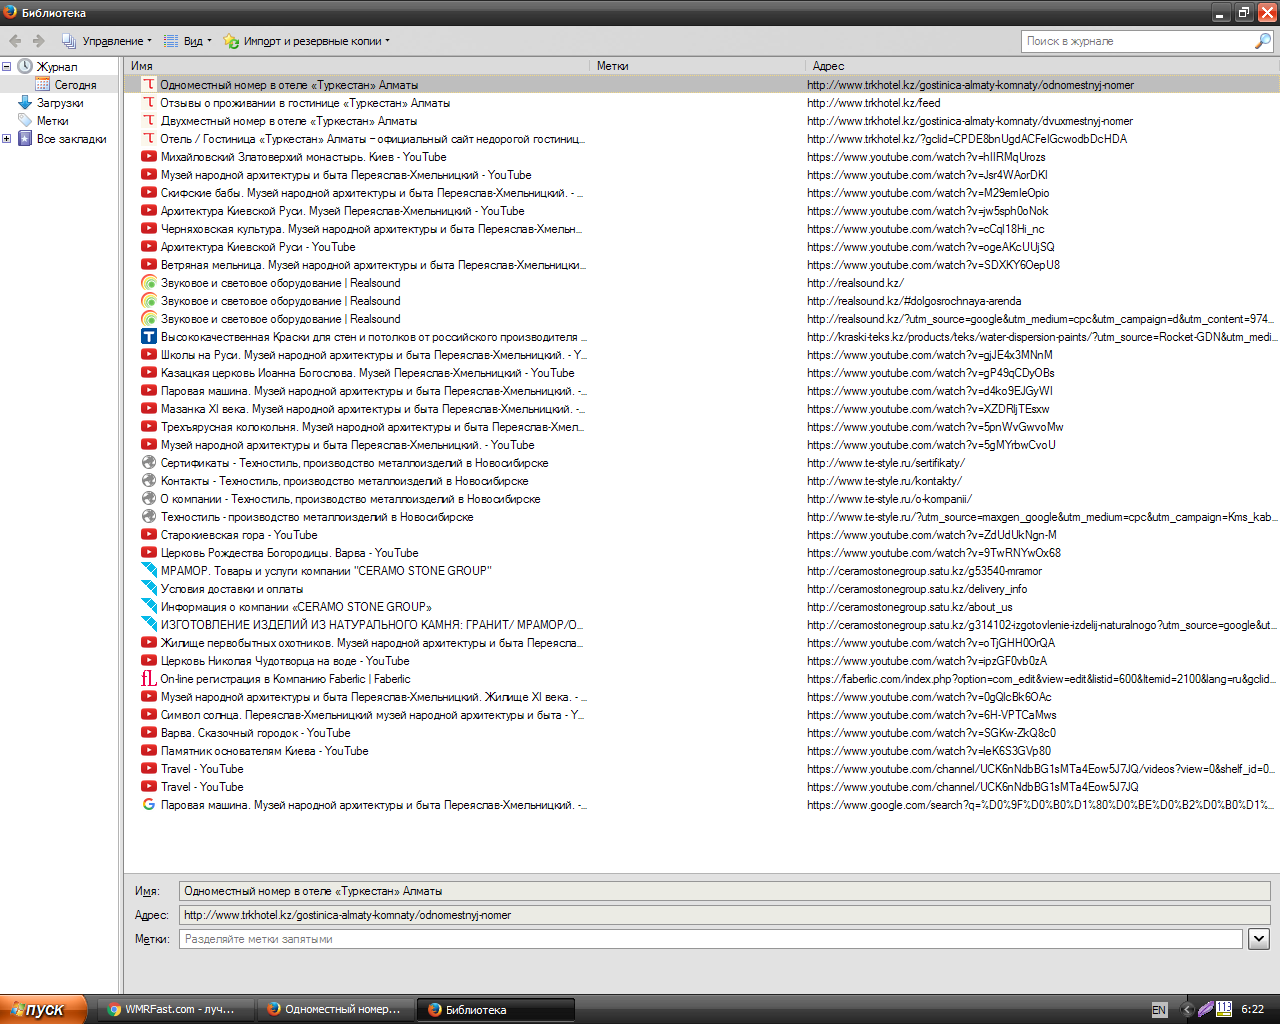Select Все закладки in the sidebar

click(x=72, y=139)
